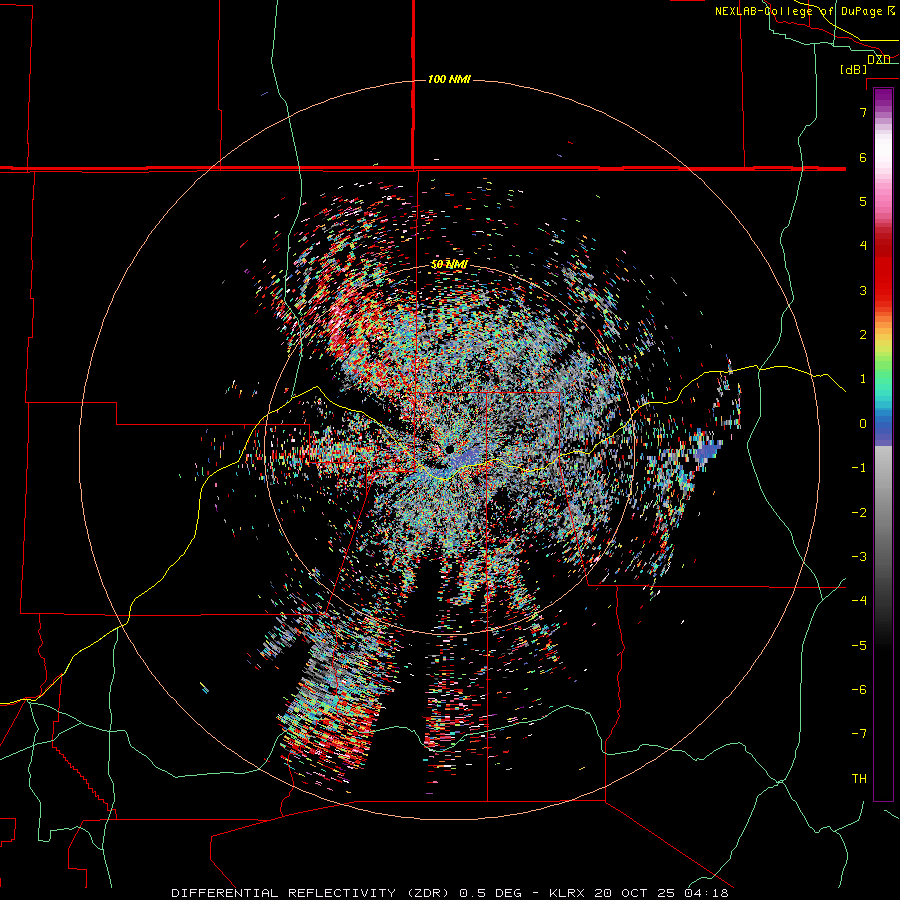Click the positive "4" scale value
Image resolution: width=900 pixels, height=900 pixels.
click(863, 246)
